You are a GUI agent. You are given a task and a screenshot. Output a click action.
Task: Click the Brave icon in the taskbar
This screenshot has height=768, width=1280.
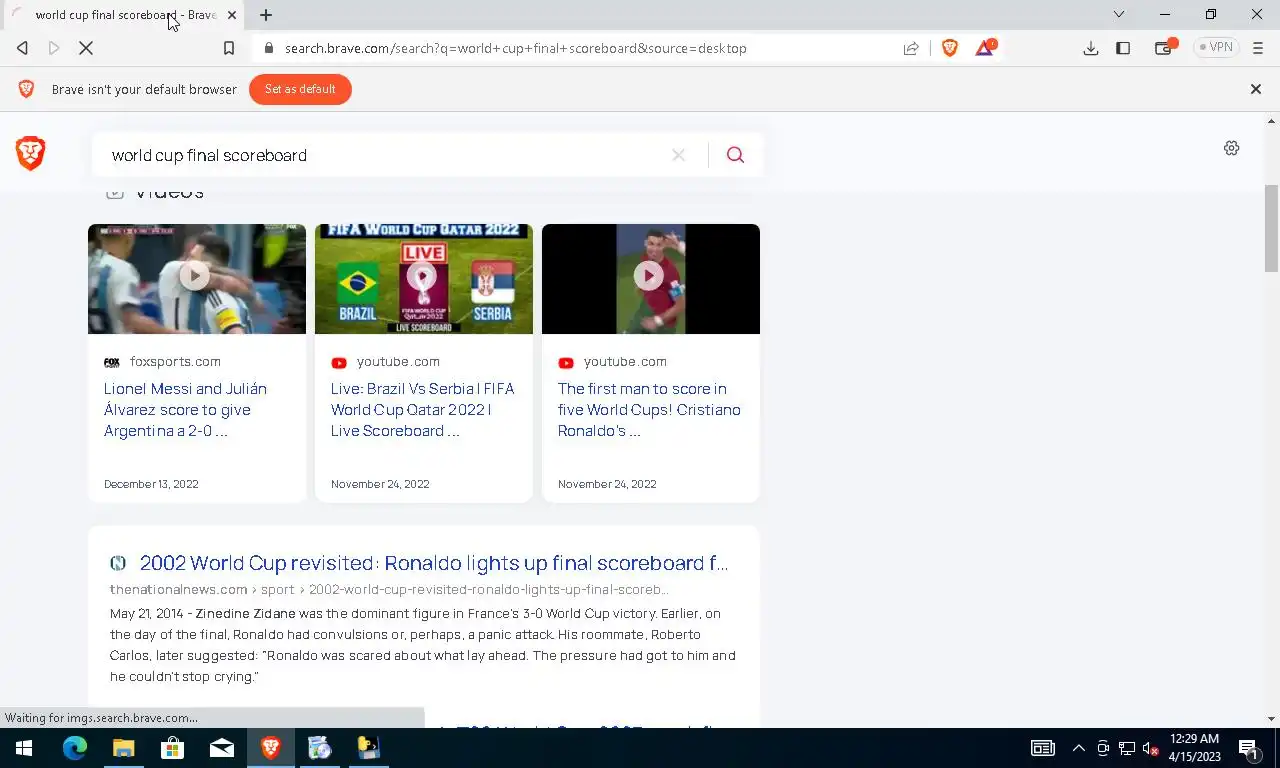(x=270, y=748)
